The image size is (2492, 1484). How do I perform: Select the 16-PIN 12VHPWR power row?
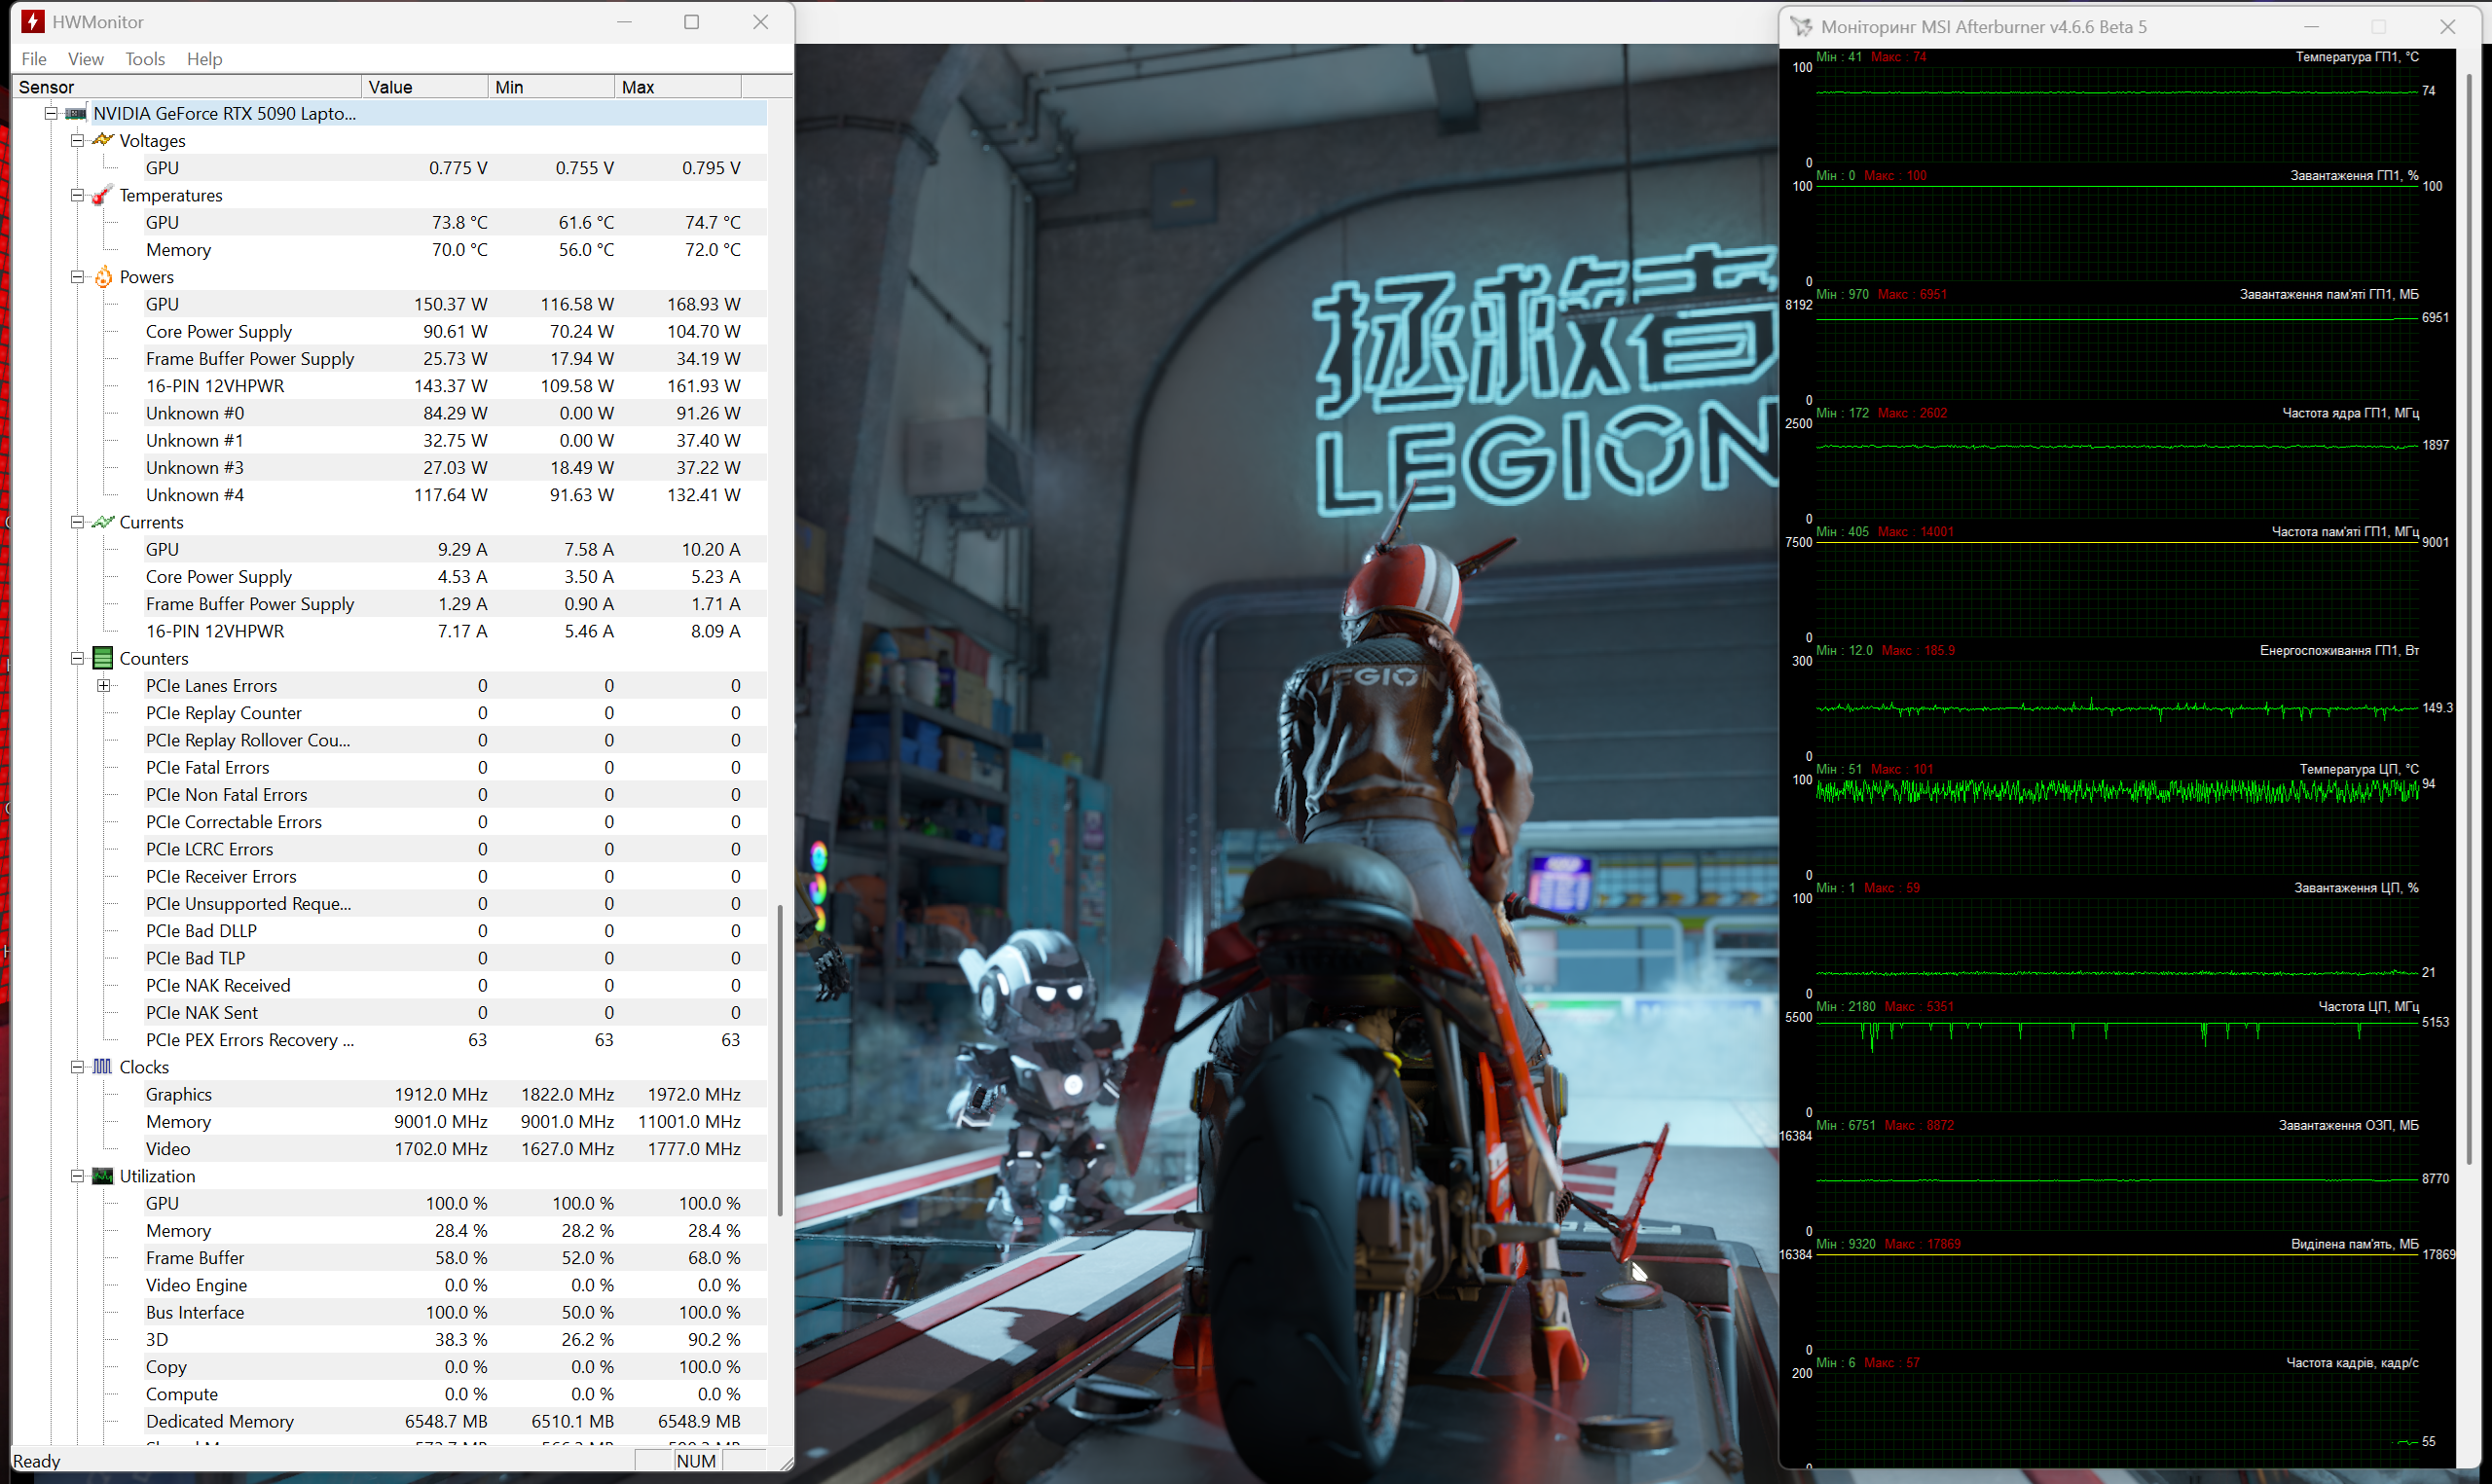pyautogui.click(x=215, y=386)
